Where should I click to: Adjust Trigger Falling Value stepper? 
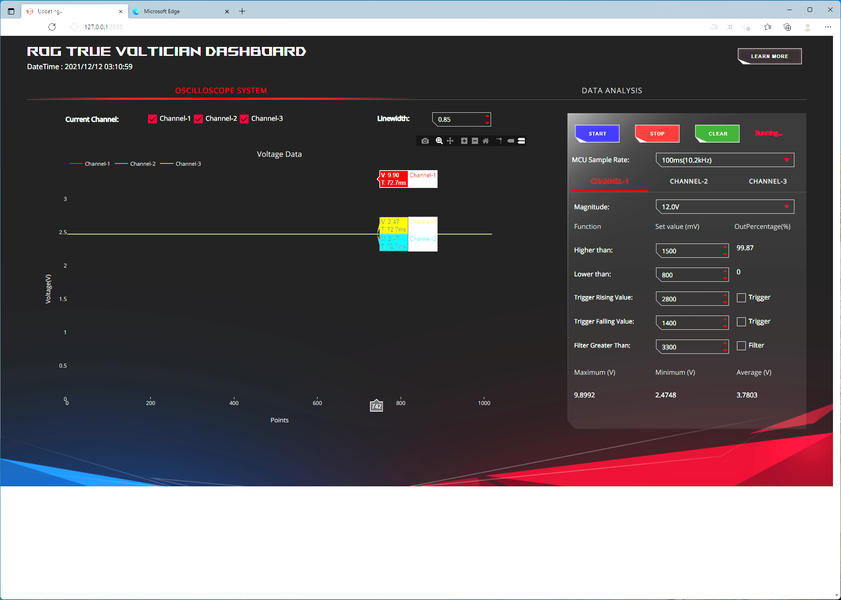[725, 323]
